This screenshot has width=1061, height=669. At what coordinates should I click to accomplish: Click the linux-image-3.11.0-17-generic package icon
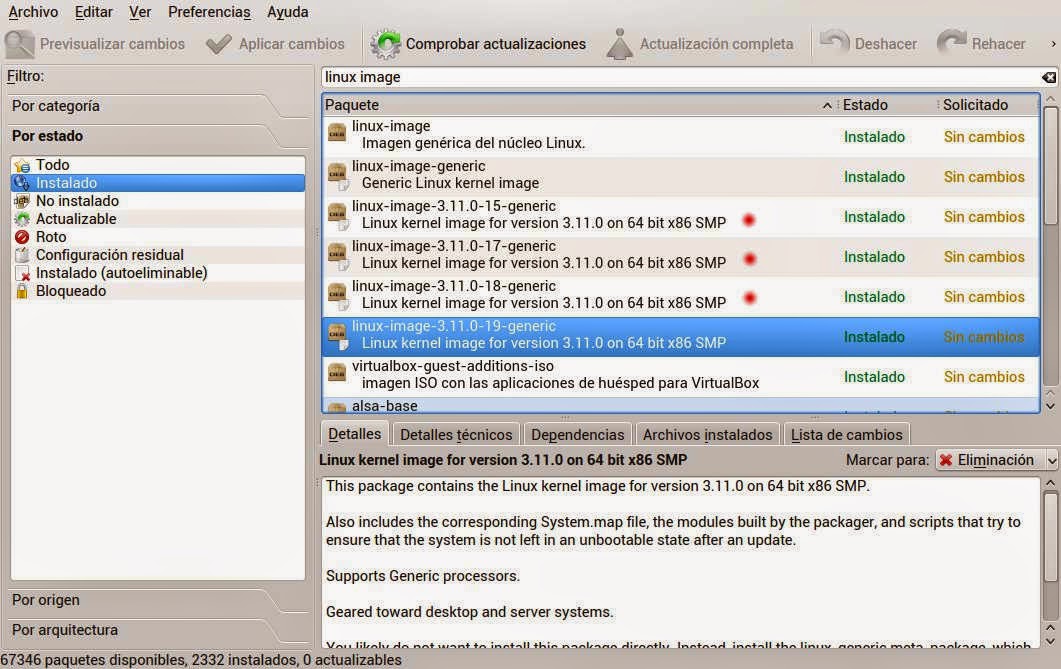[x=338, y=255]
